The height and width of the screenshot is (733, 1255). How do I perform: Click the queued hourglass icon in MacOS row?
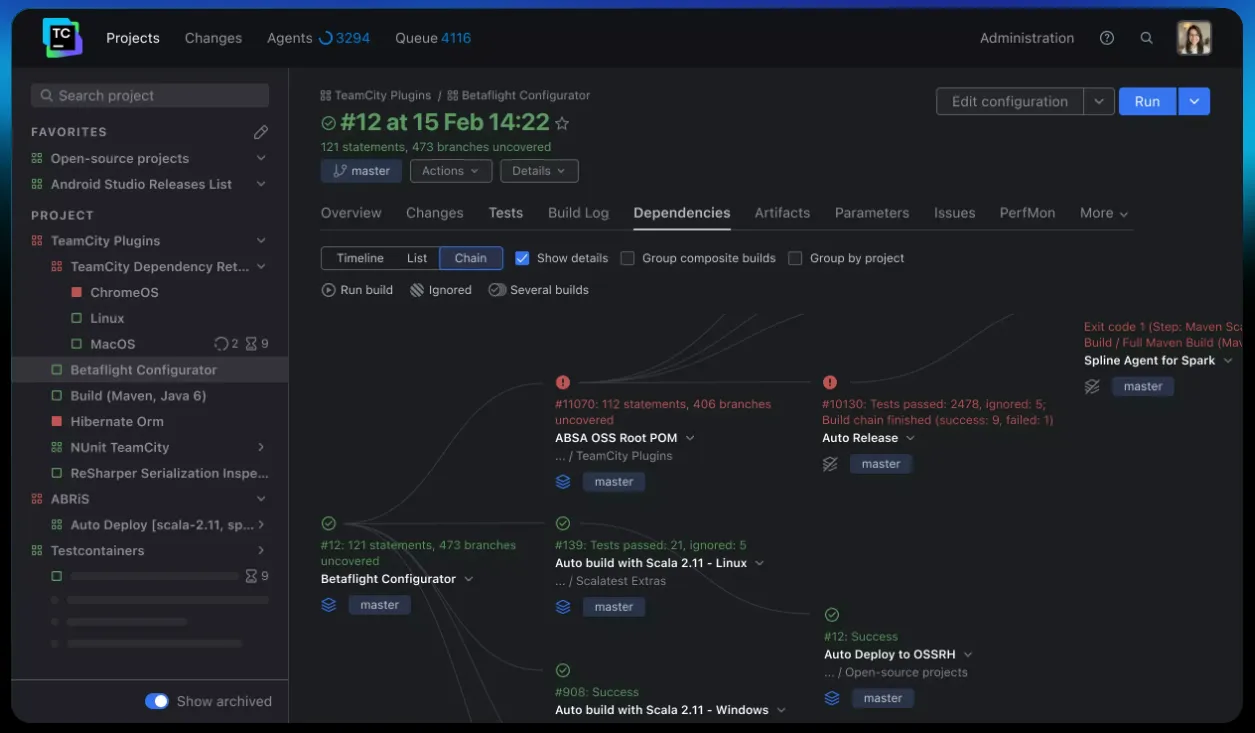(251, 344)
